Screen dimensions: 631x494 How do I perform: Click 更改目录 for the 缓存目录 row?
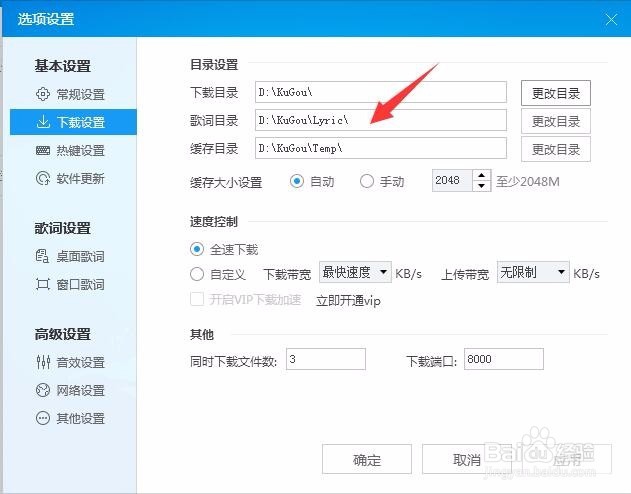[x=556, y=149]
